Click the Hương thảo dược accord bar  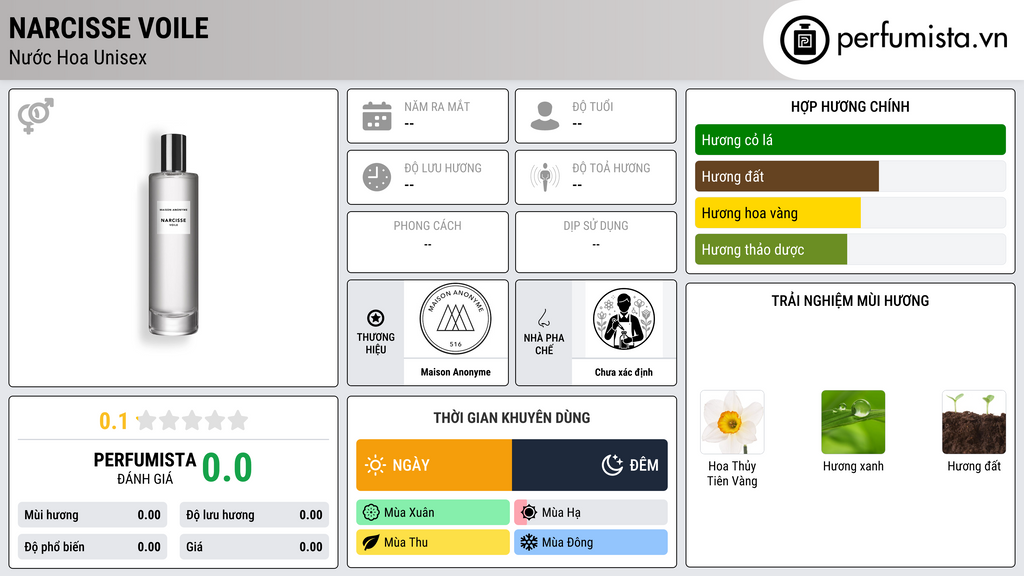point(771,249)
